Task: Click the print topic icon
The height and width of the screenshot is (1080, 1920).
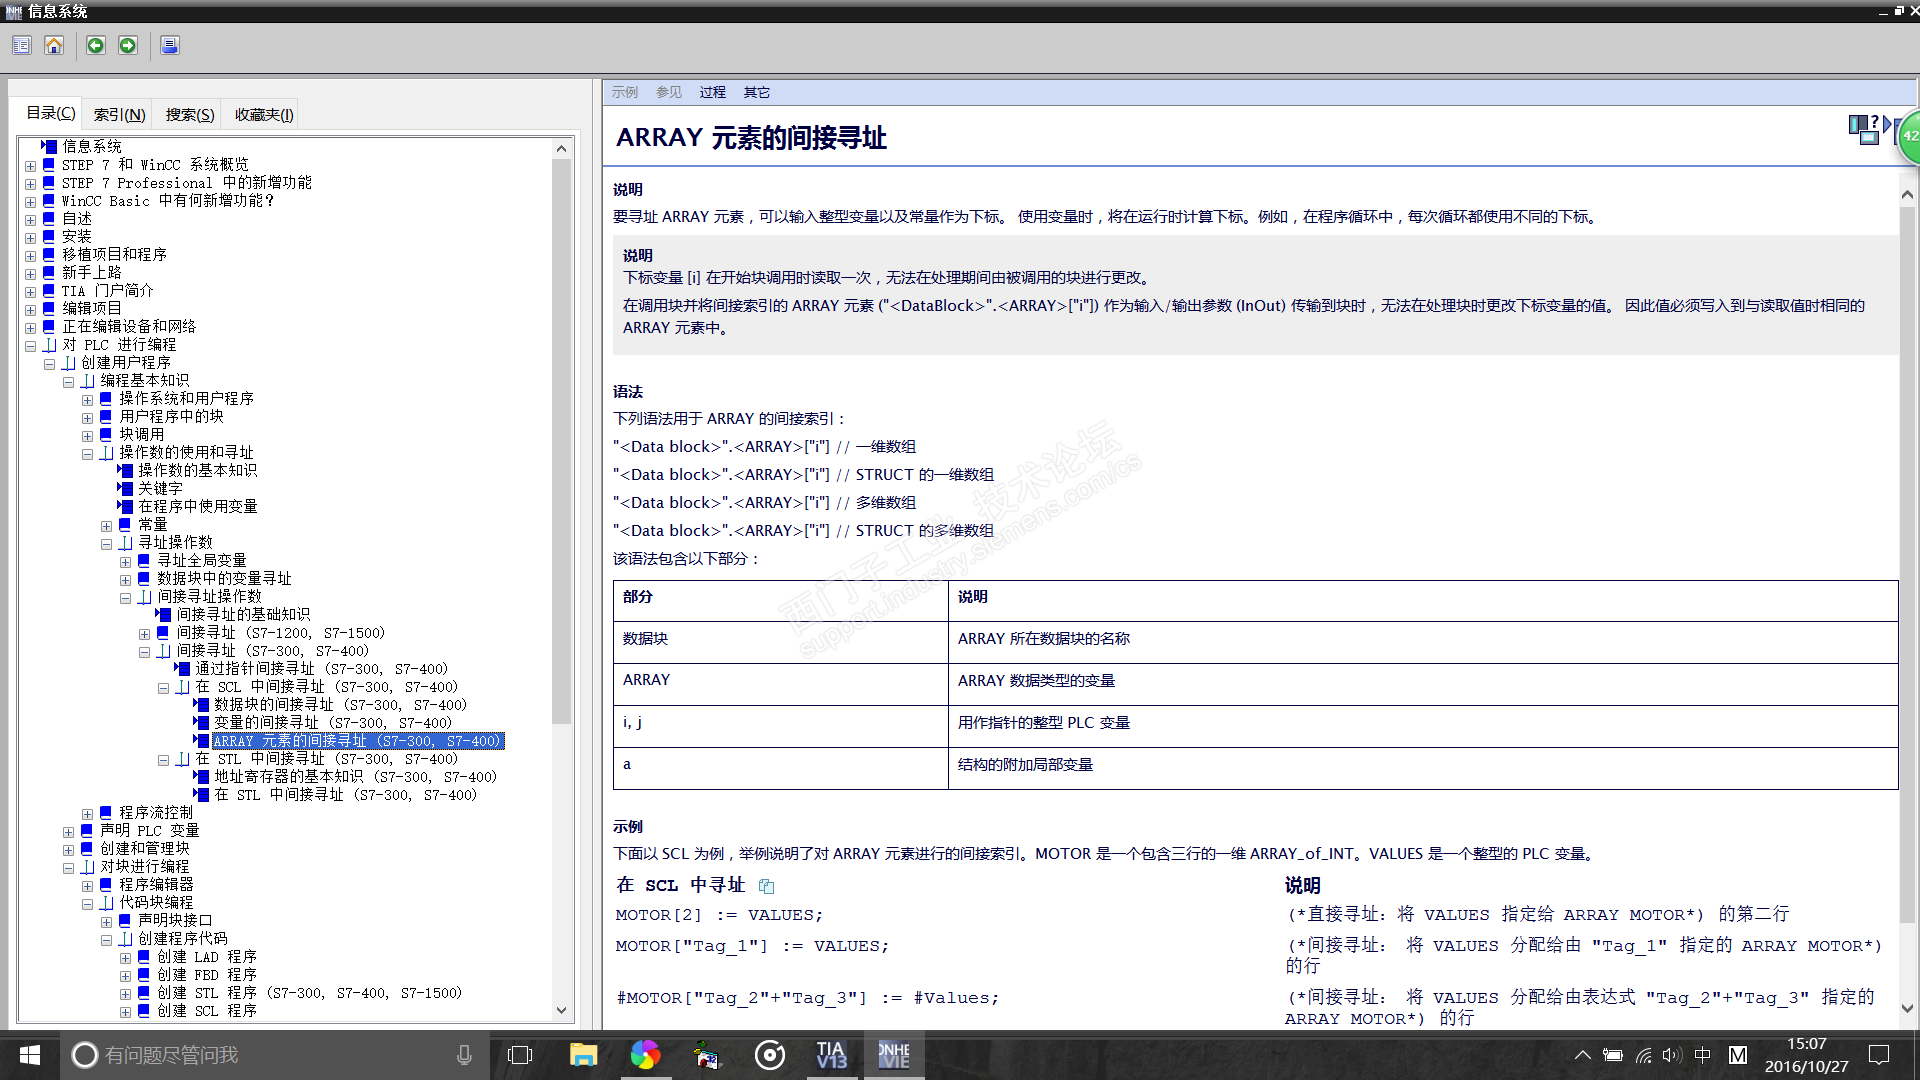Action: tap(170, 46)
